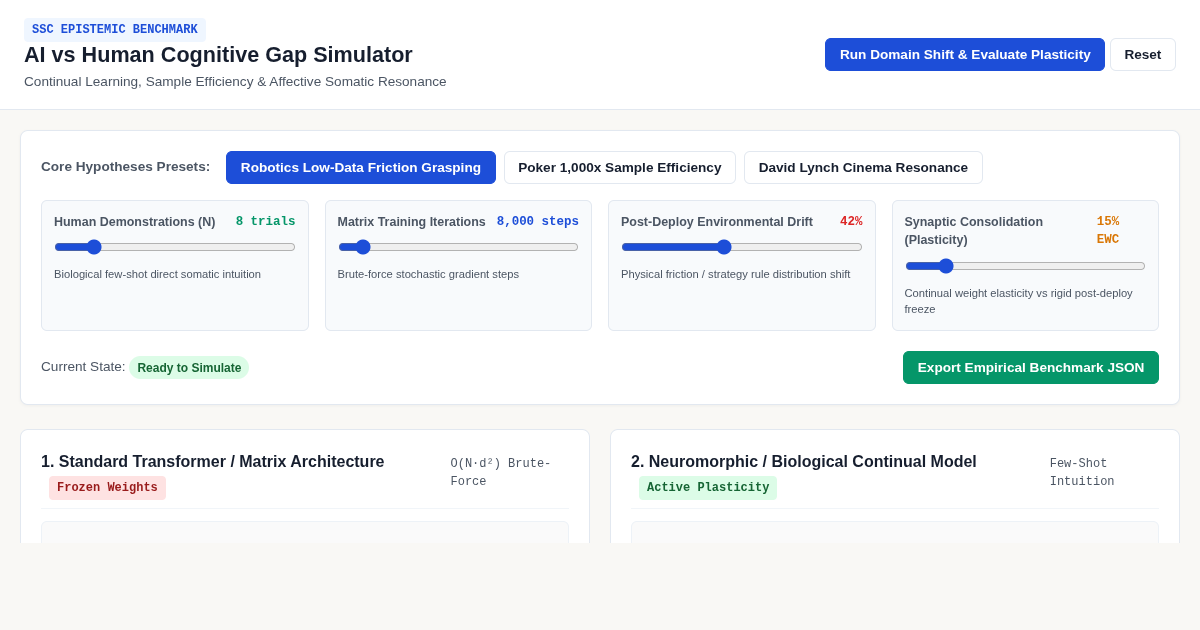
Task: Click the 42% drift value
Action: pyautogui.click(x=851, y=222)
